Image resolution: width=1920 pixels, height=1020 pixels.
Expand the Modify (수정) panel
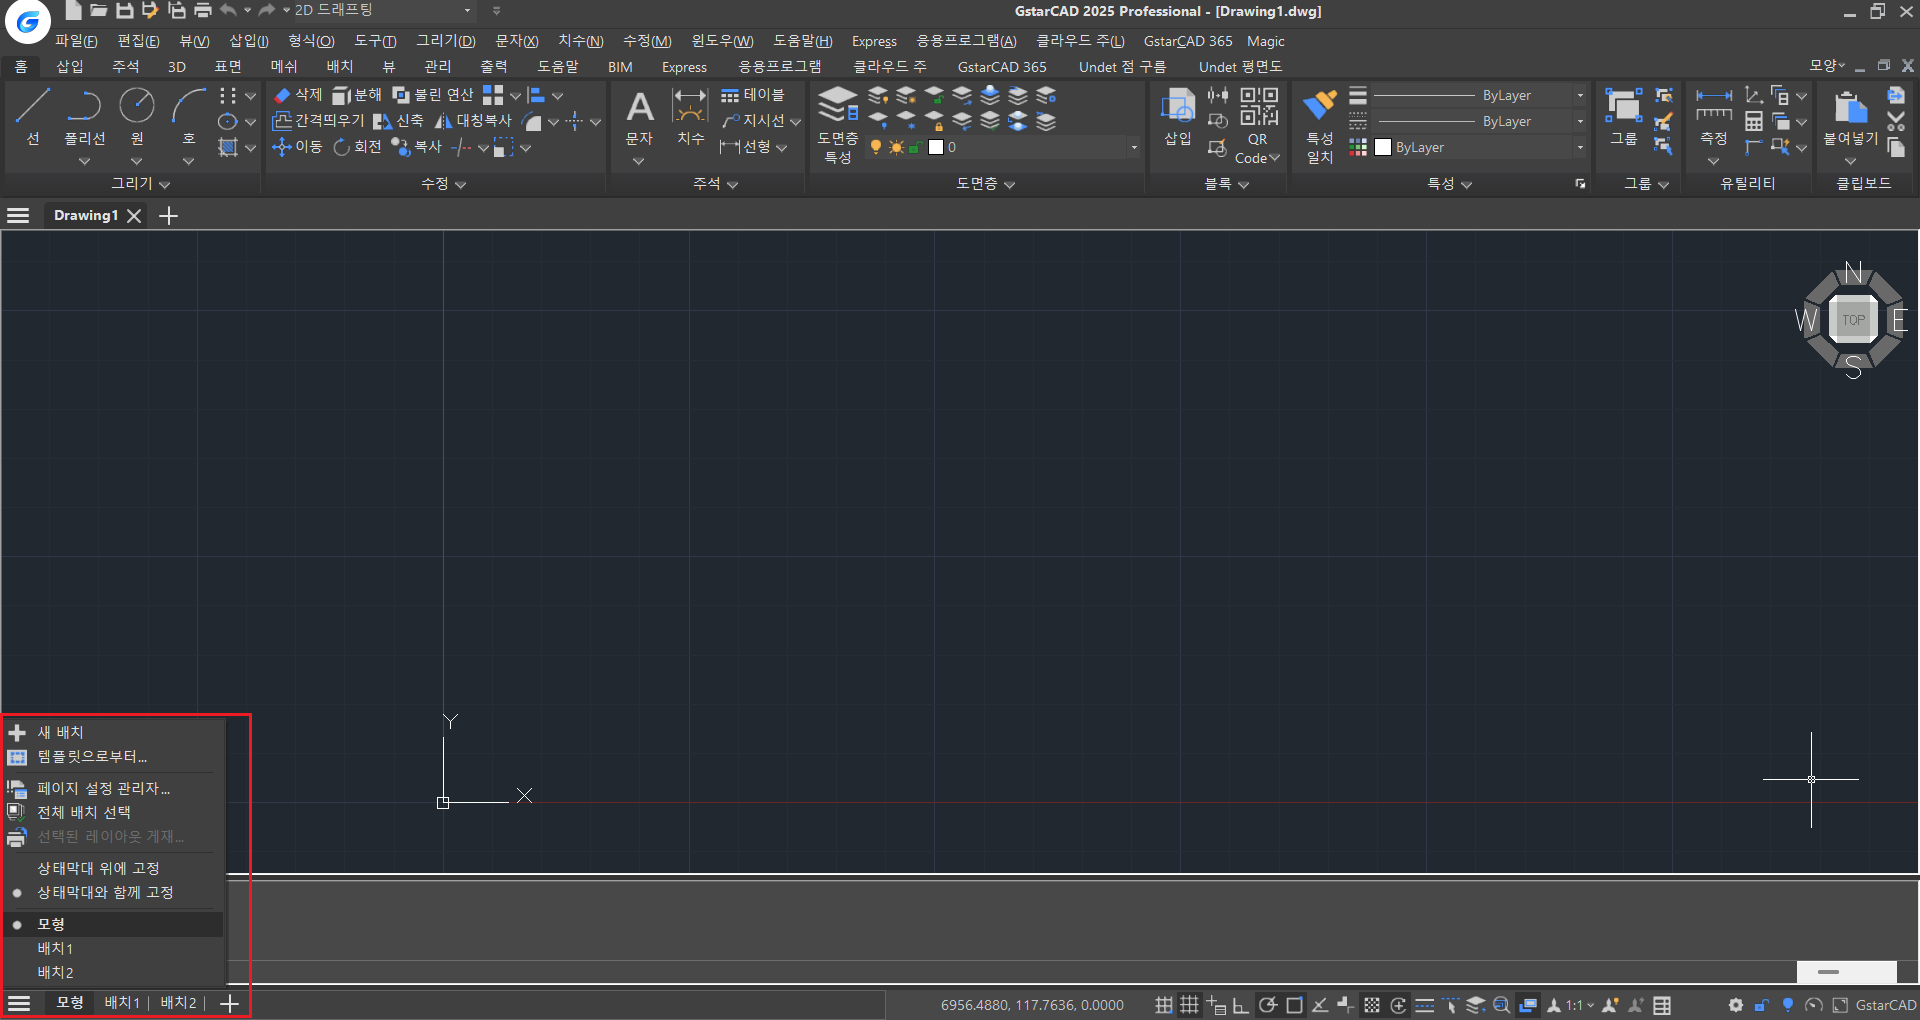tap(443, 184)
